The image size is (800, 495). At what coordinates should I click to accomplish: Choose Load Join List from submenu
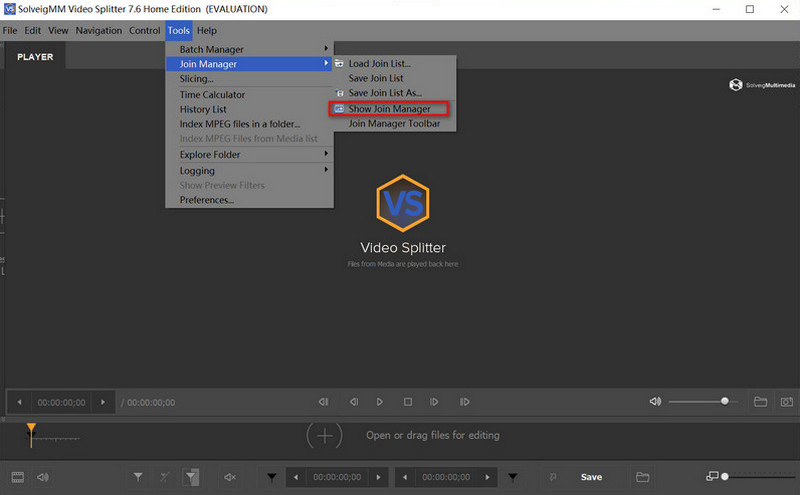pyautogui.click(x=379, y=64)
